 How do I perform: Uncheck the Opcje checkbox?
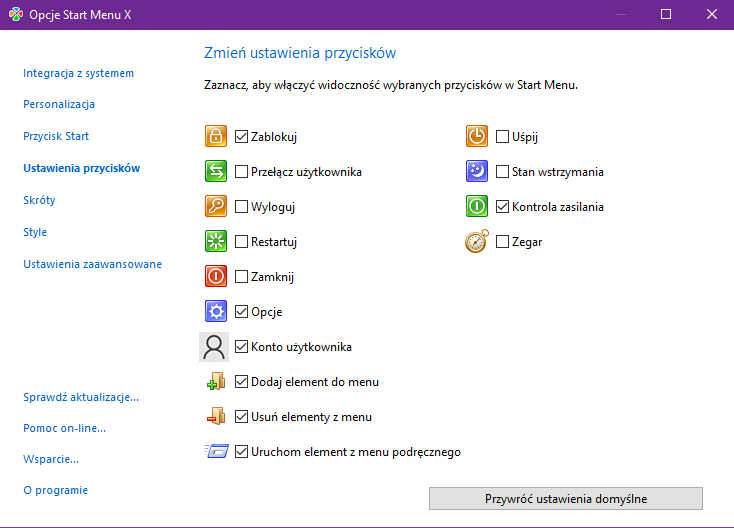241,312
